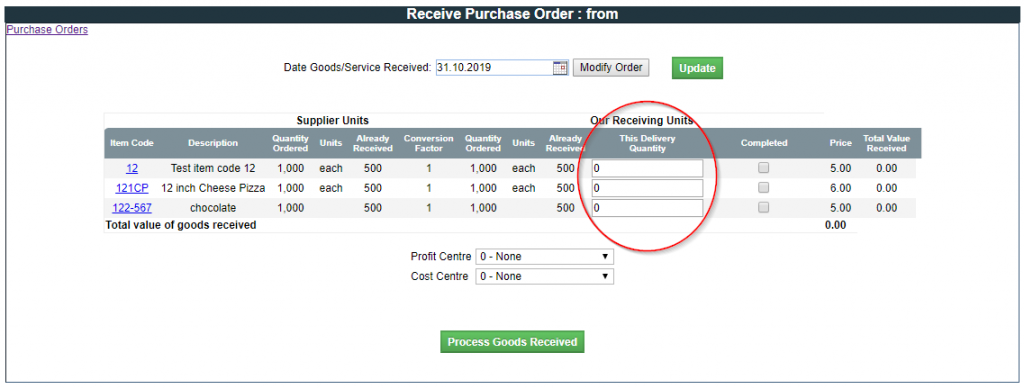The image size is (1024, 389).
Task: Select delivery quantity field for Cheese Pizza
Action: 647,189
